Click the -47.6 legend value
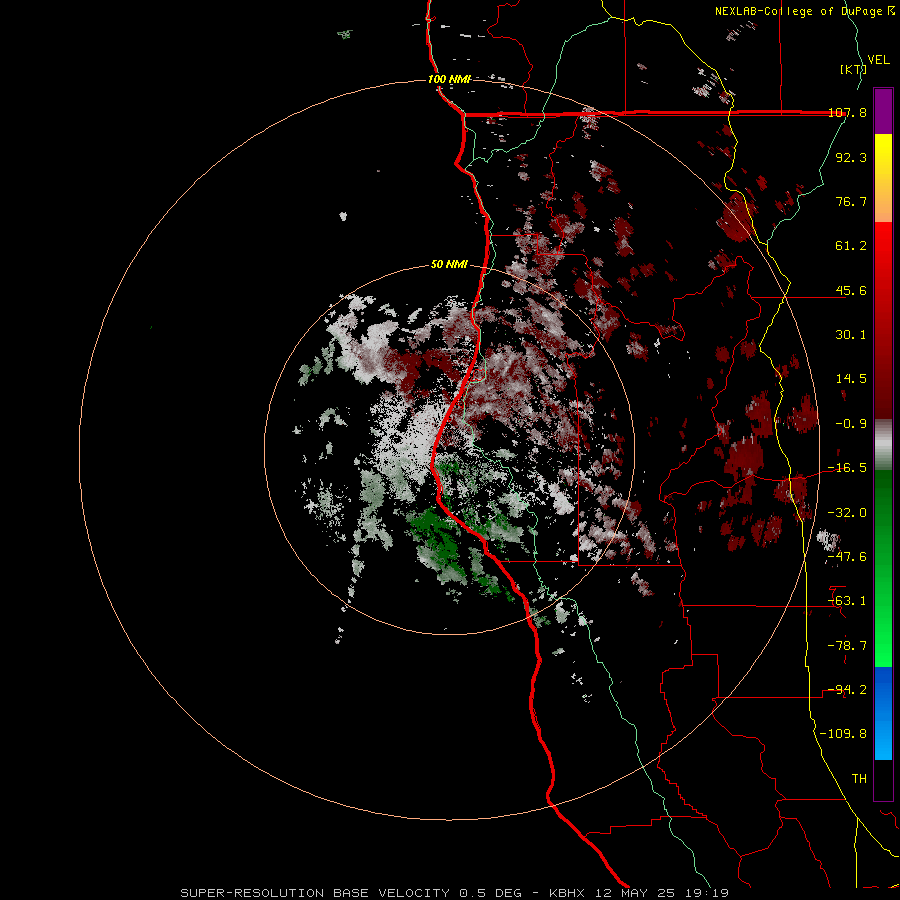900x900 pixels. [847, 557]
